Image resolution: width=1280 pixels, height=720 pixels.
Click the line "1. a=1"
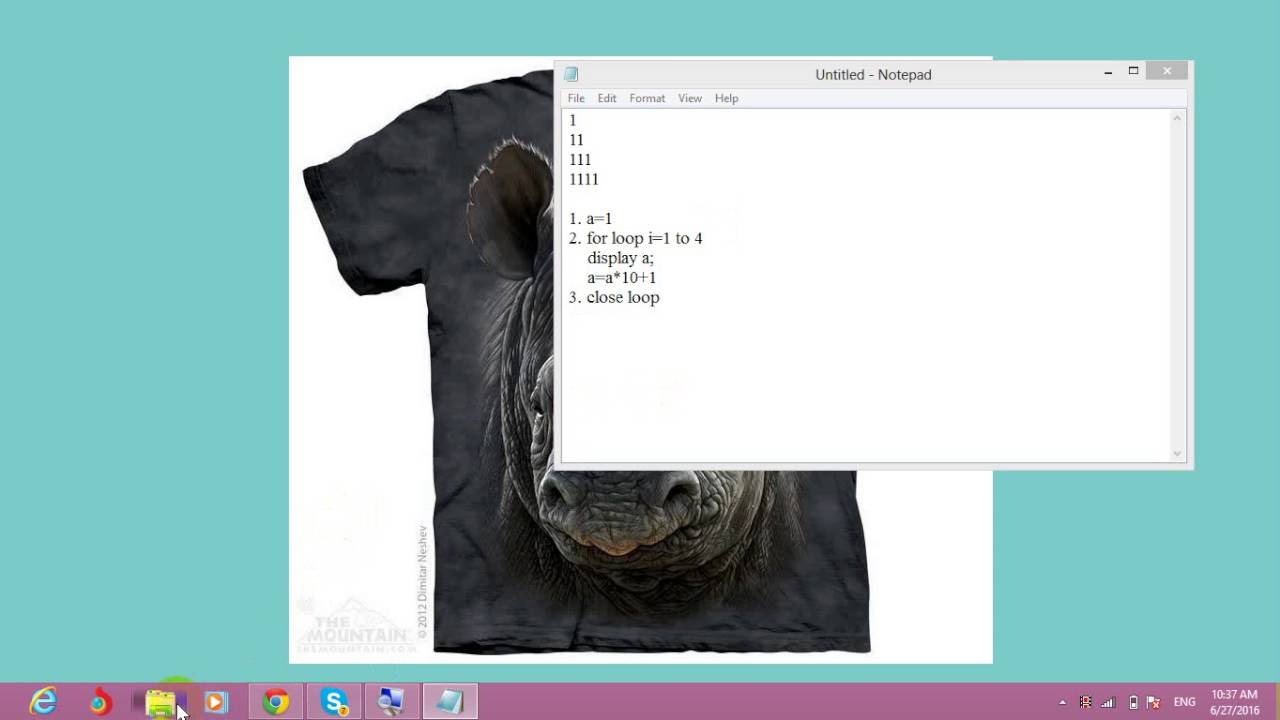coord(590,218)
